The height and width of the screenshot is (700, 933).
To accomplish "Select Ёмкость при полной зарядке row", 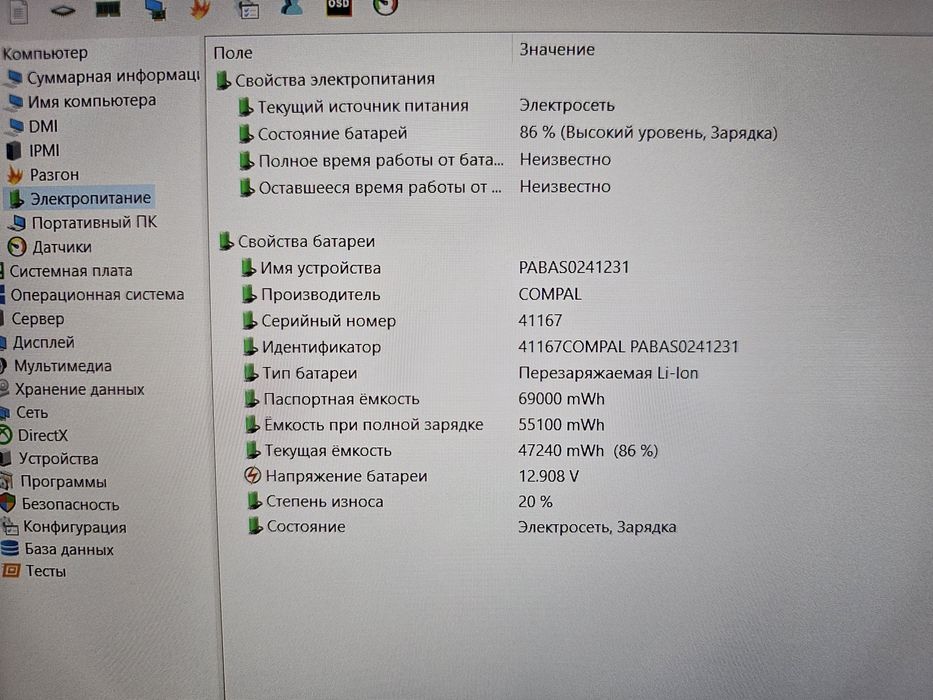I will (364, 424).
